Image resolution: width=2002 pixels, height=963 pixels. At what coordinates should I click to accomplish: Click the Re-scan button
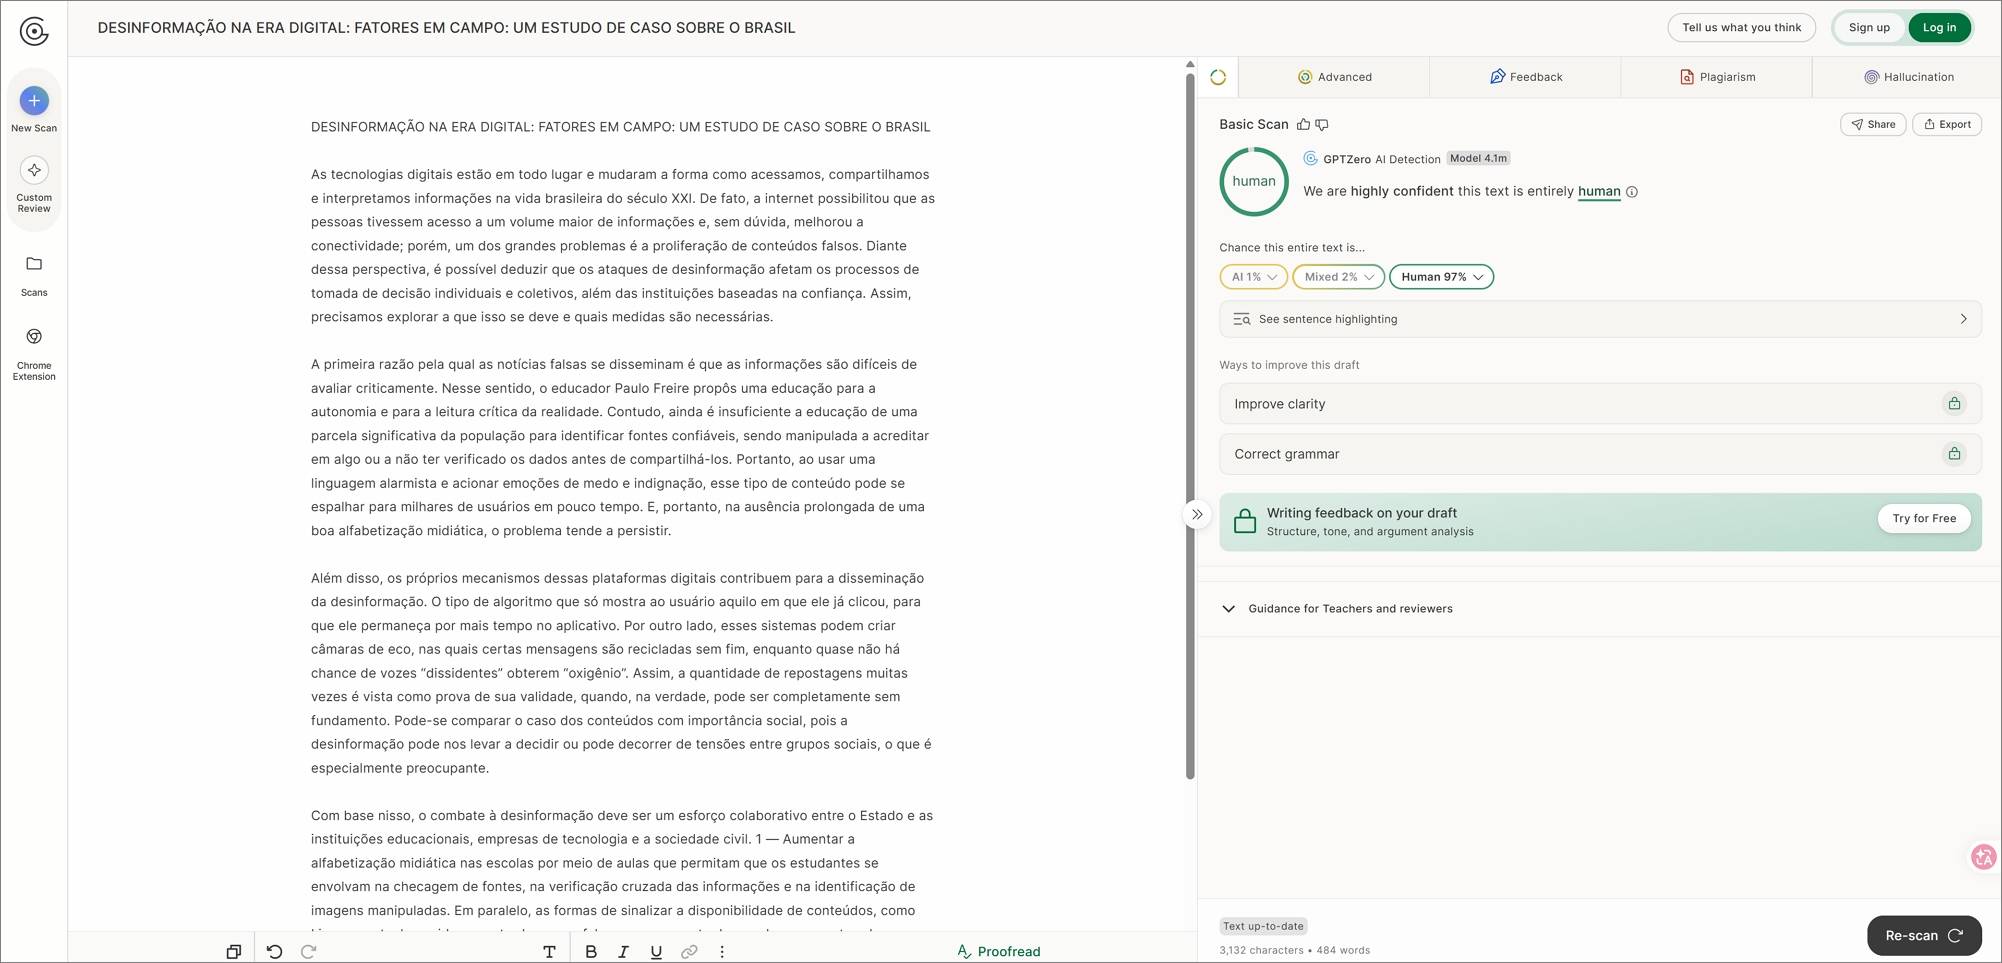1924,936
